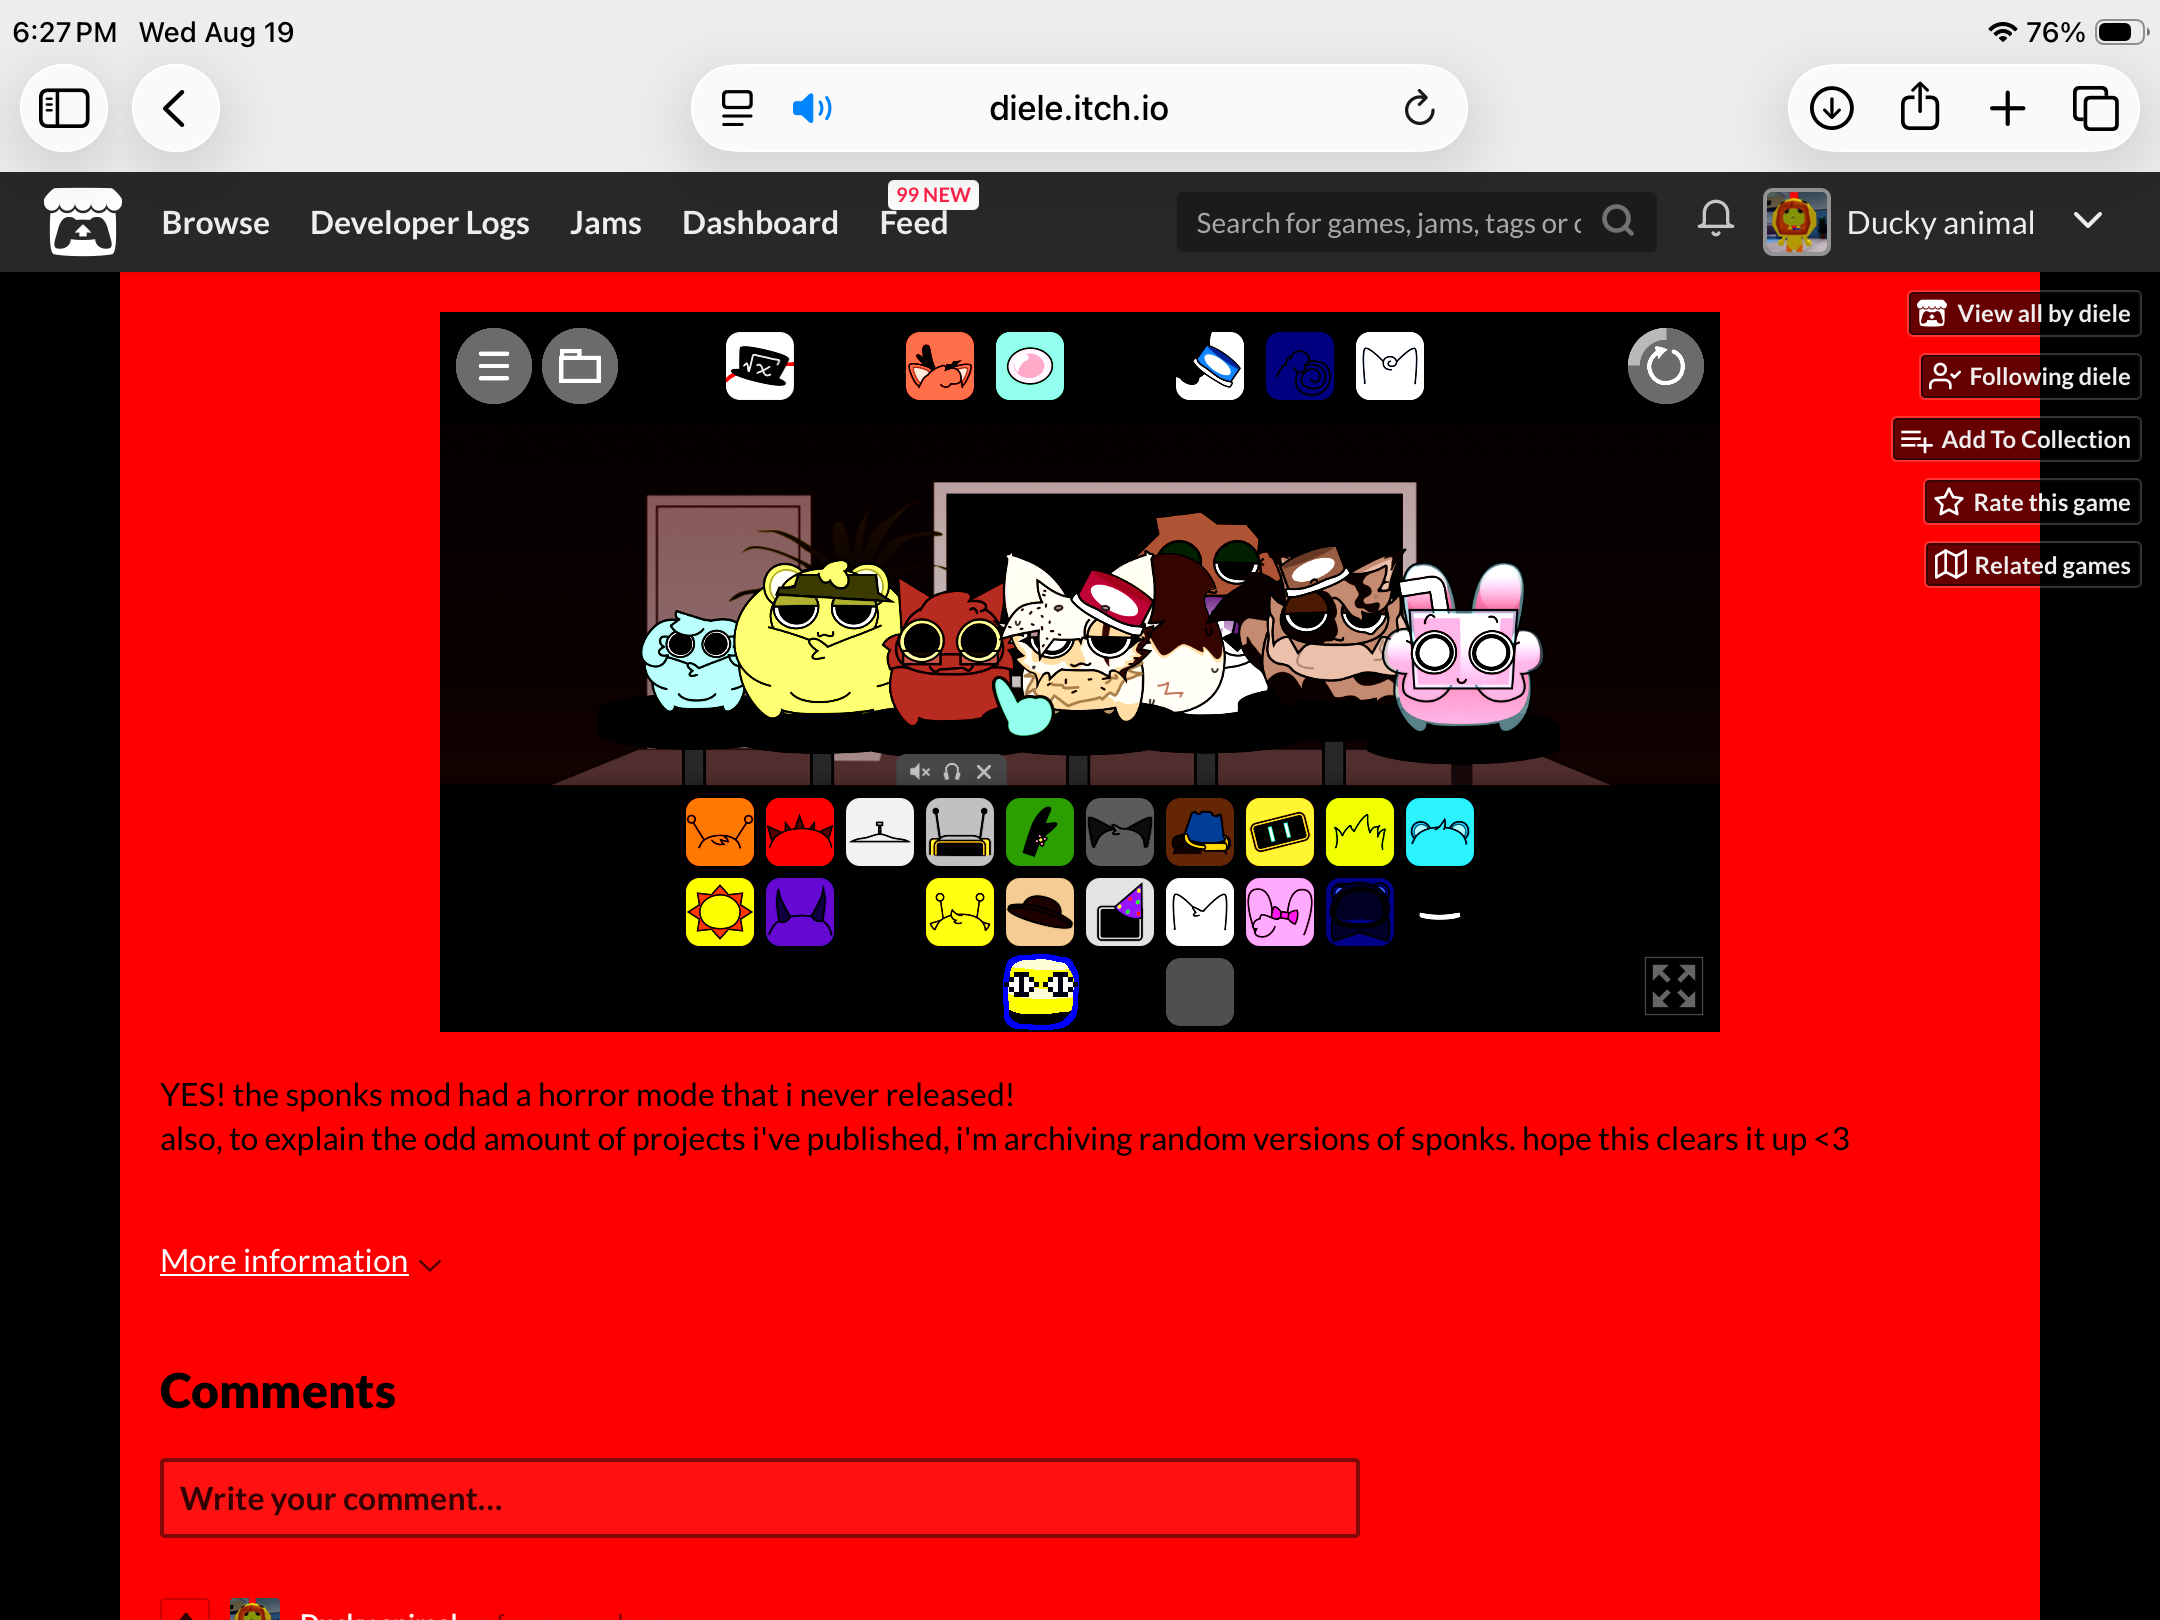Pick the plain gray square icon

1200,992
